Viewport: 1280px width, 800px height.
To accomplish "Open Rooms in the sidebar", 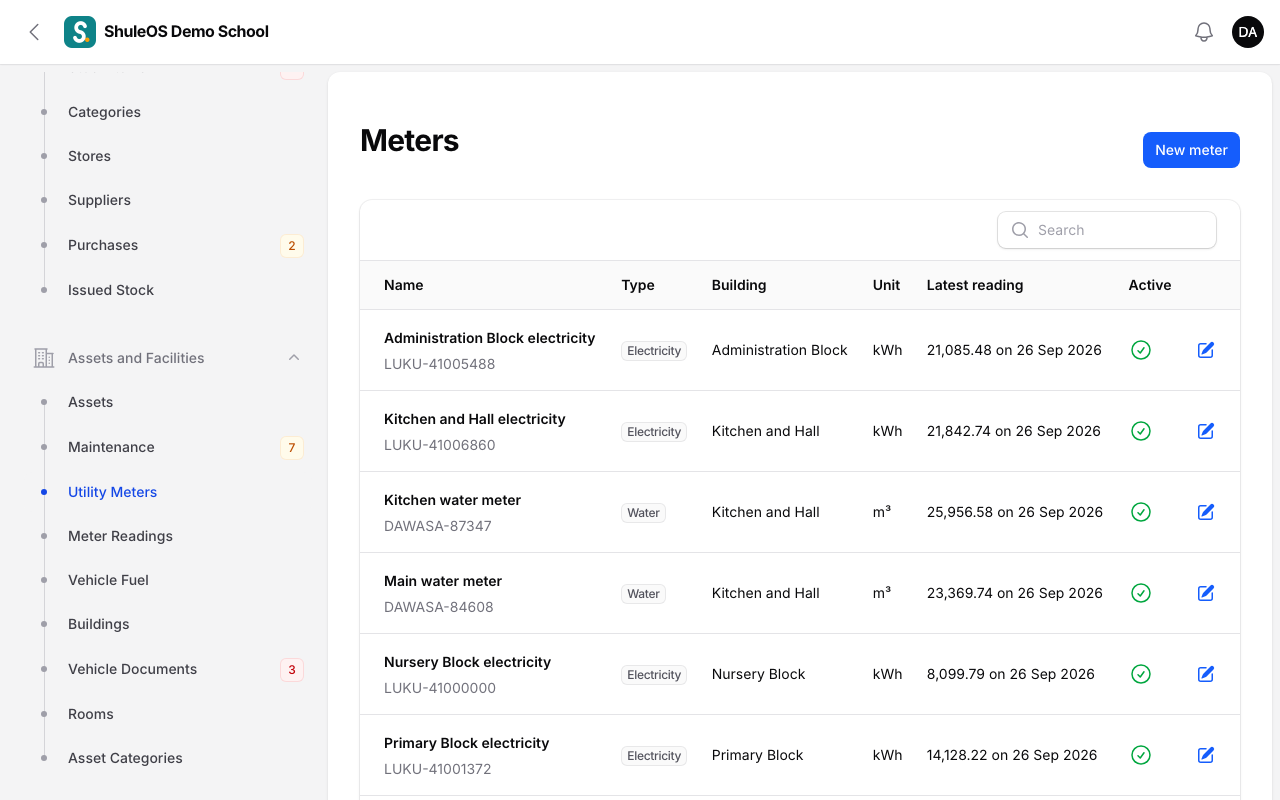I will (90, 714).
